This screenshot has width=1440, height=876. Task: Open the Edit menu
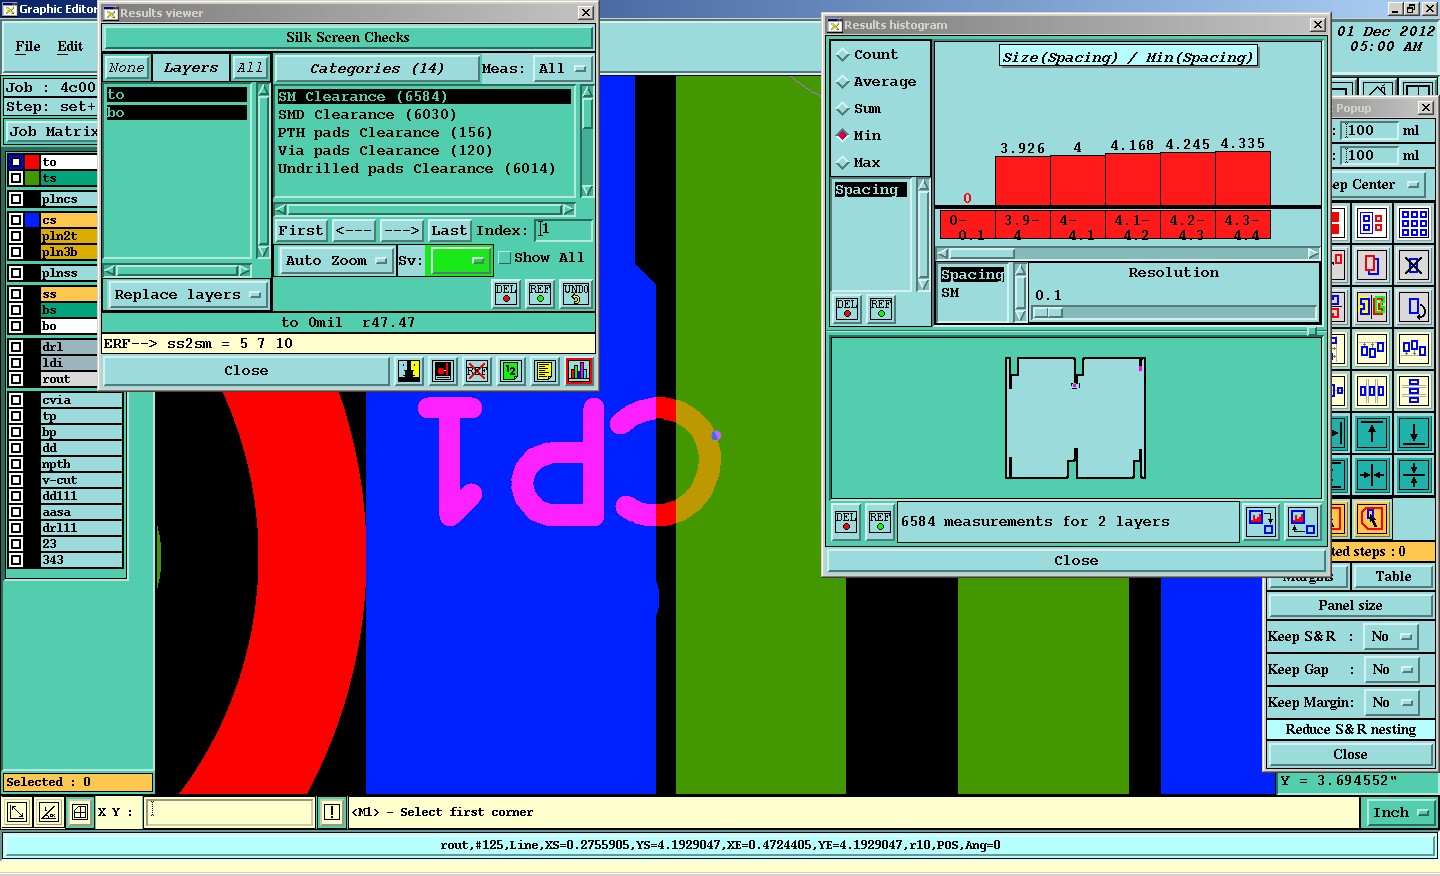point(70,46)
